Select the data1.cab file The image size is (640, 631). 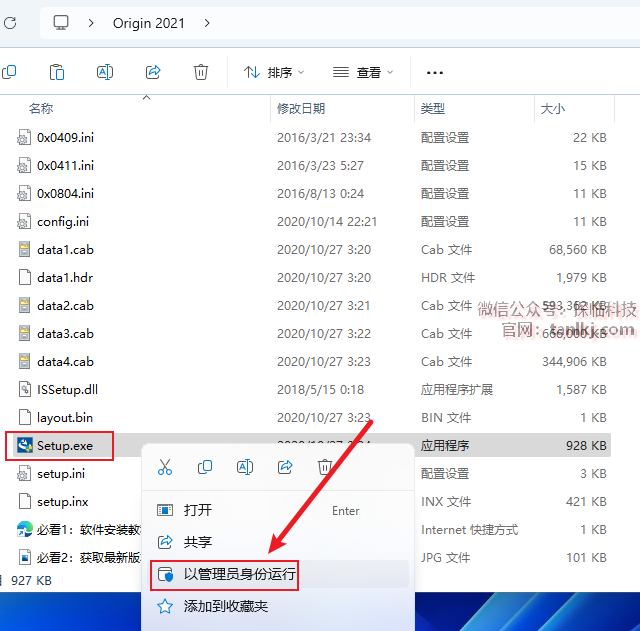[x=65, y=249]
